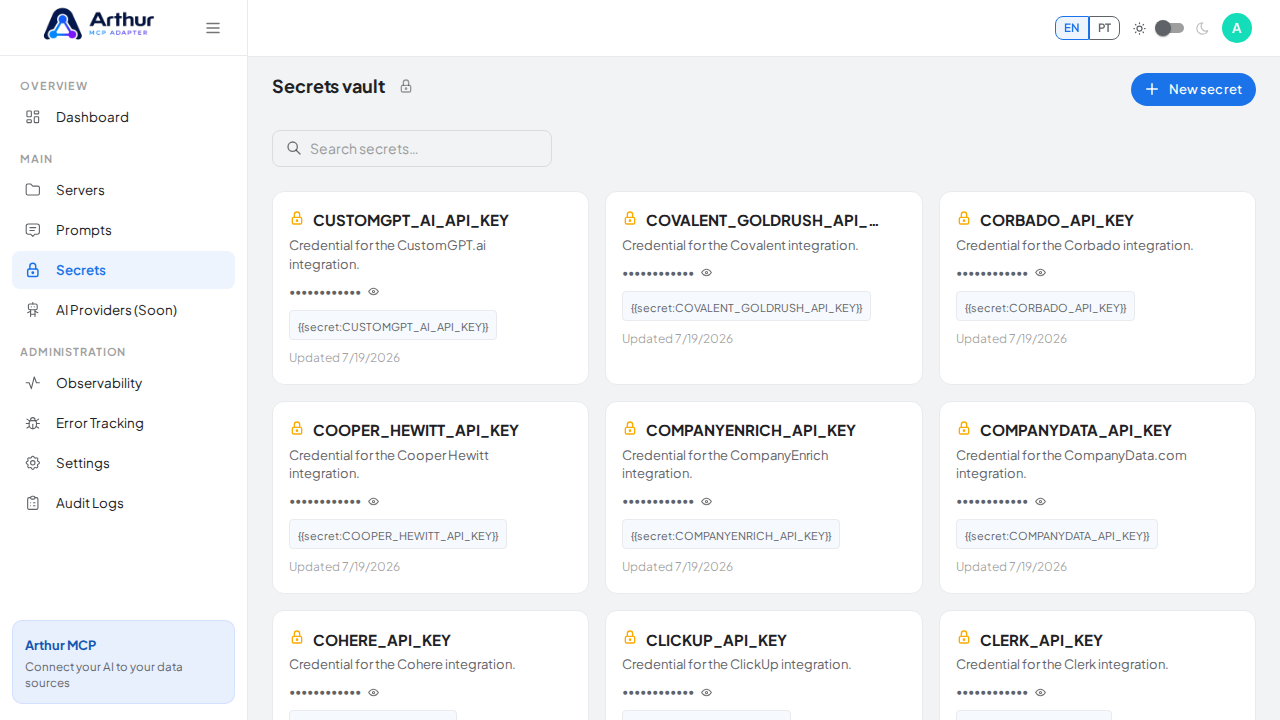Click lock icon on CLERK_API_KEY card
The width and height of the screenshot is (1280, 720).
964,637
